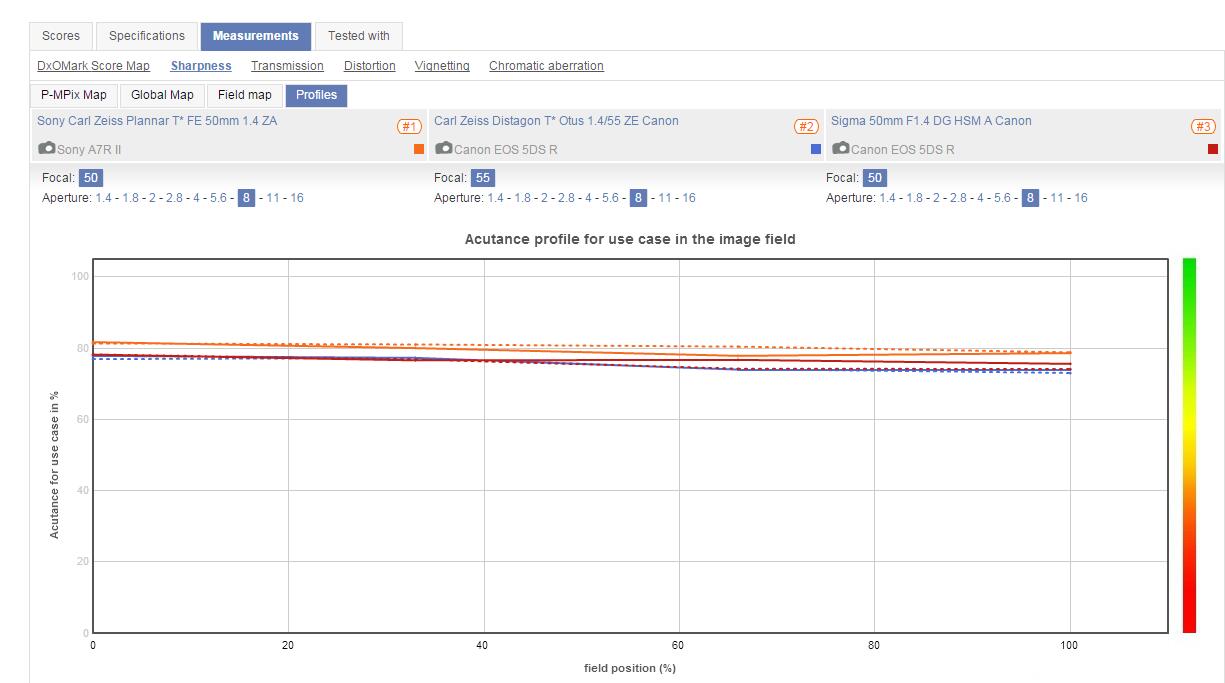
Task: Open the Specifications tab
Action: 147,36
